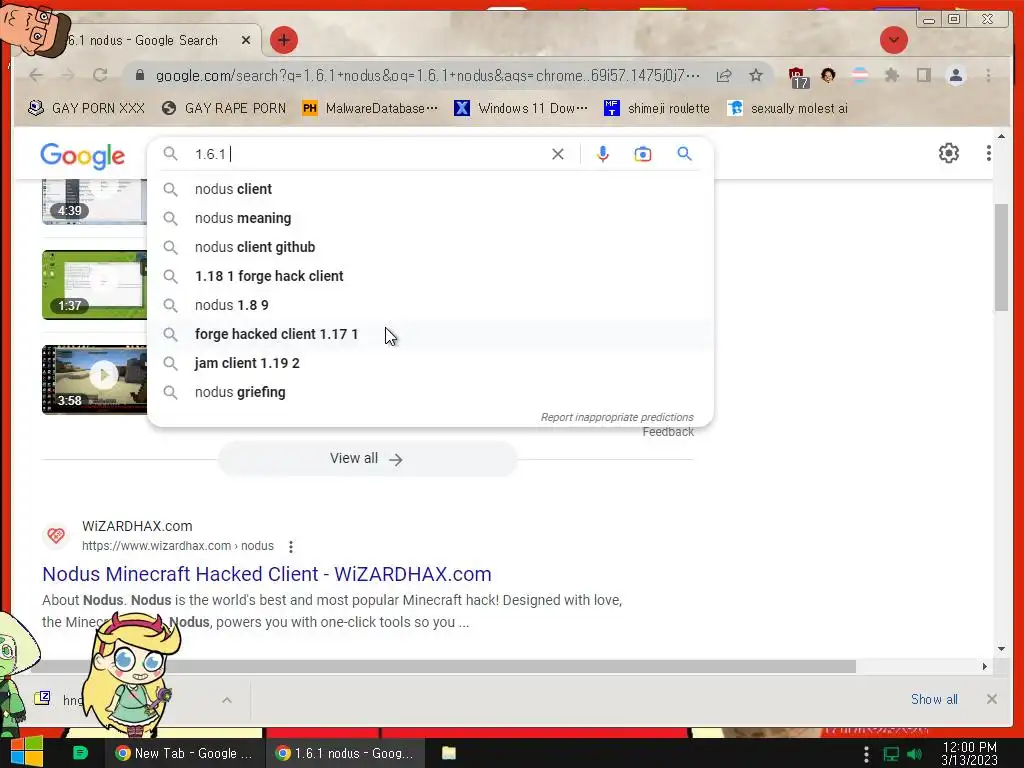The image size is (1024, 768).
Task: Click the extension icon with badge 17
Action: [x=797, y=77]
